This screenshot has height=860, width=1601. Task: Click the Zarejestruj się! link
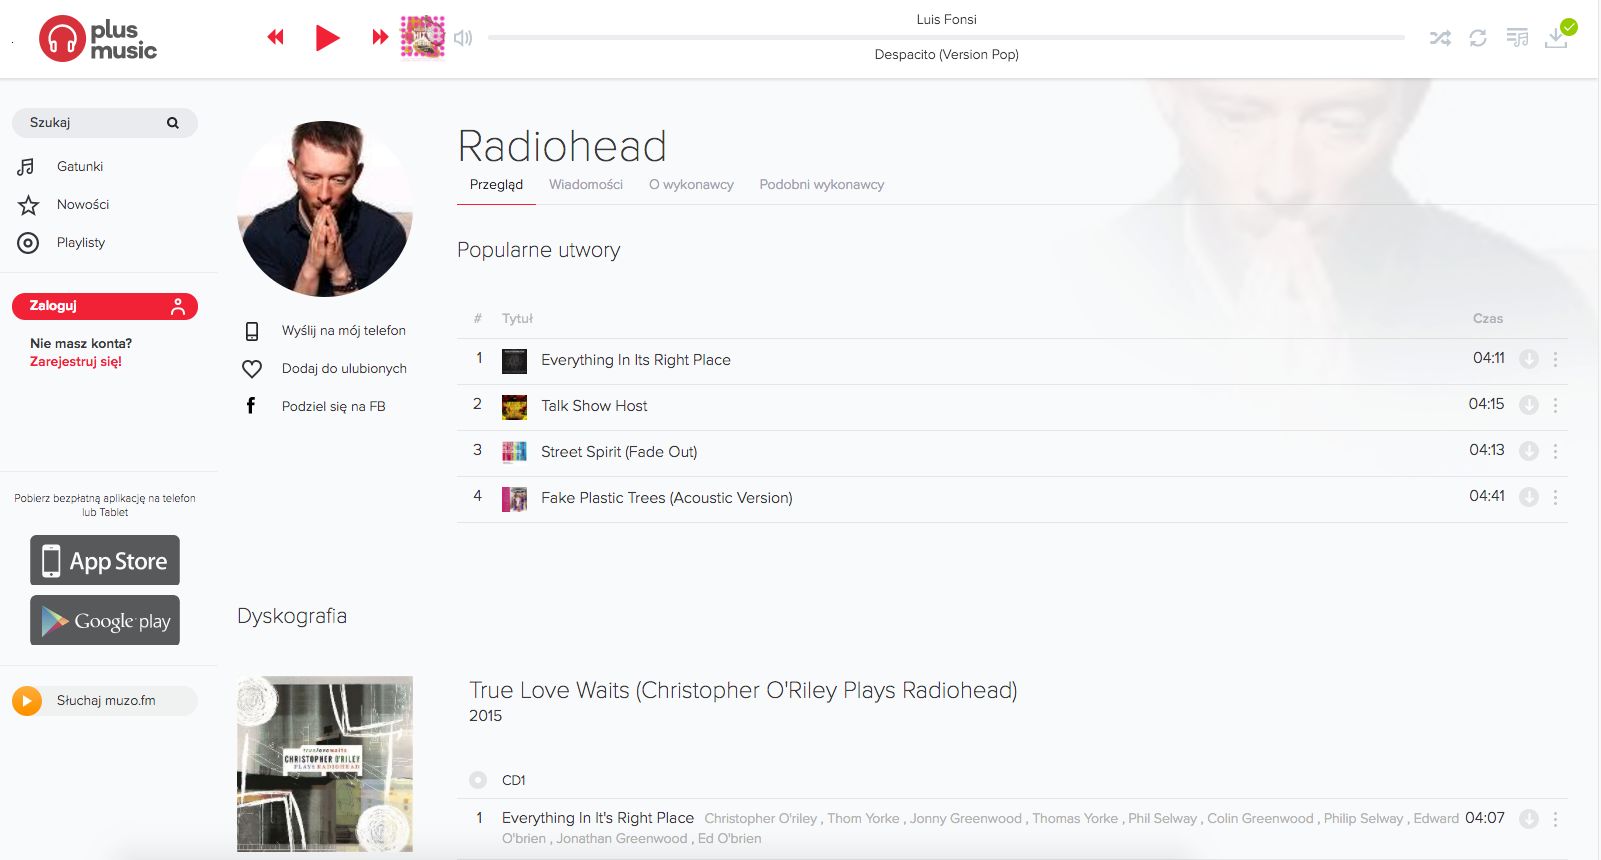76,362
